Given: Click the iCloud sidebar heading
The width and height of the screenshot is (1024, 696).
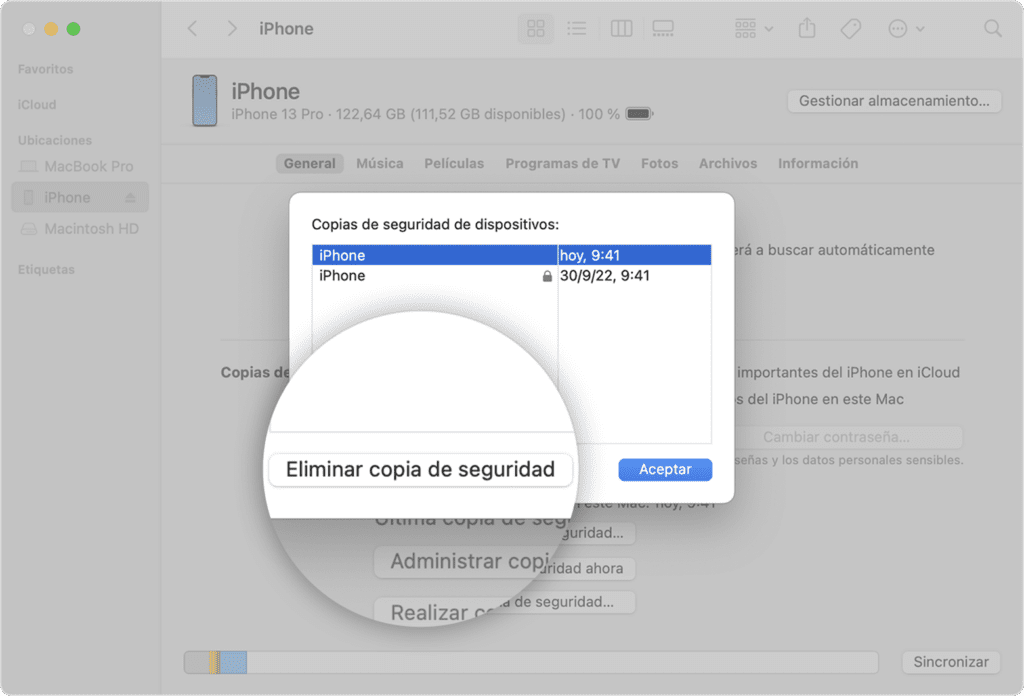Looking at the screenshot, I should click(x=37, y=104).
